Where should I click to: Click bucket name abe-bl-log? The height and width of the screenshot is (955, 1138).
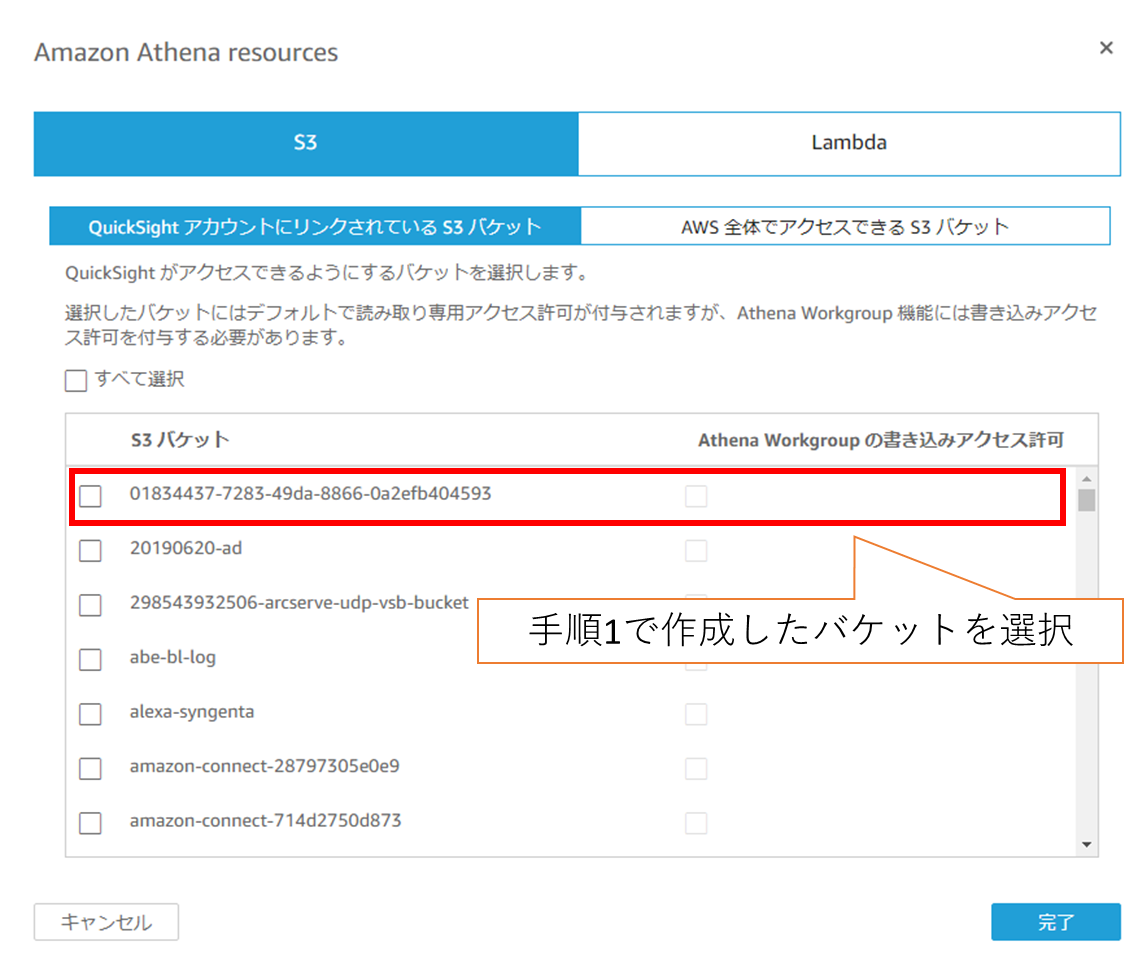[x=173, y=657]
